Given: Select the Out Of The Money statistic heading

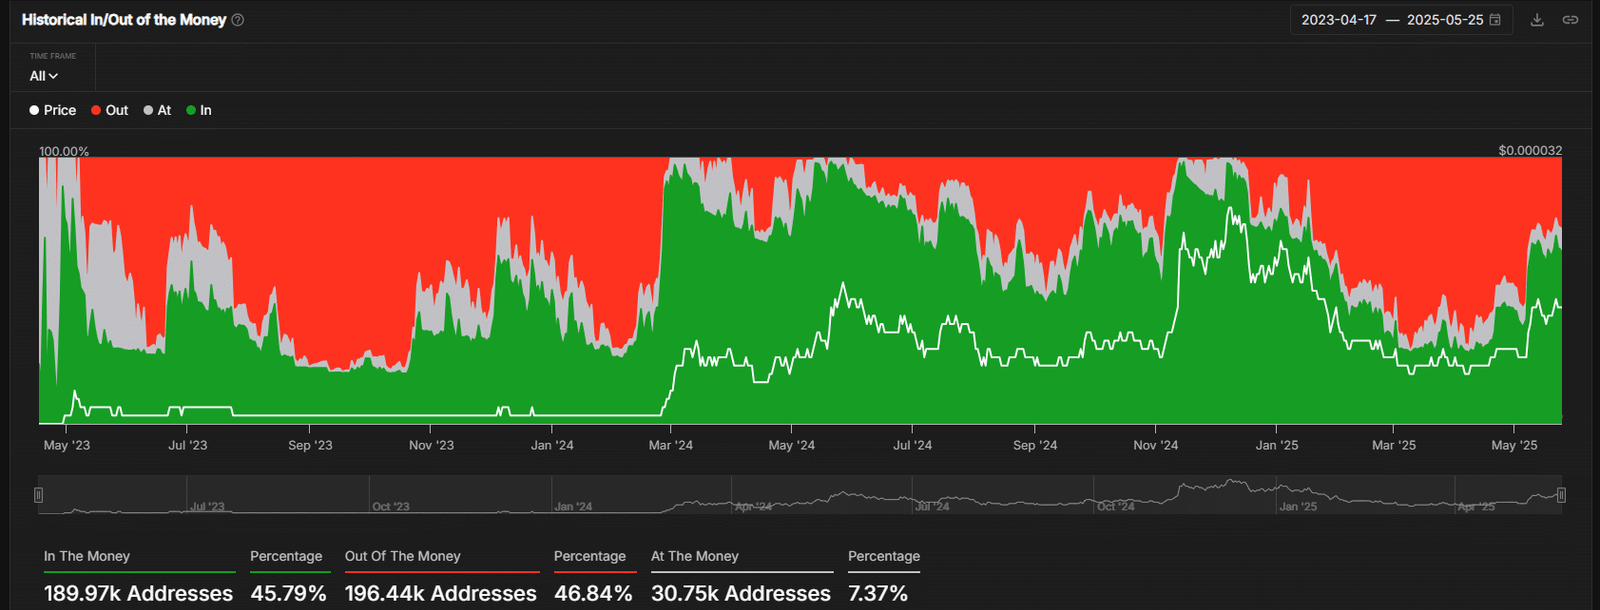Looking at the screenshot, I should [403, 556].
